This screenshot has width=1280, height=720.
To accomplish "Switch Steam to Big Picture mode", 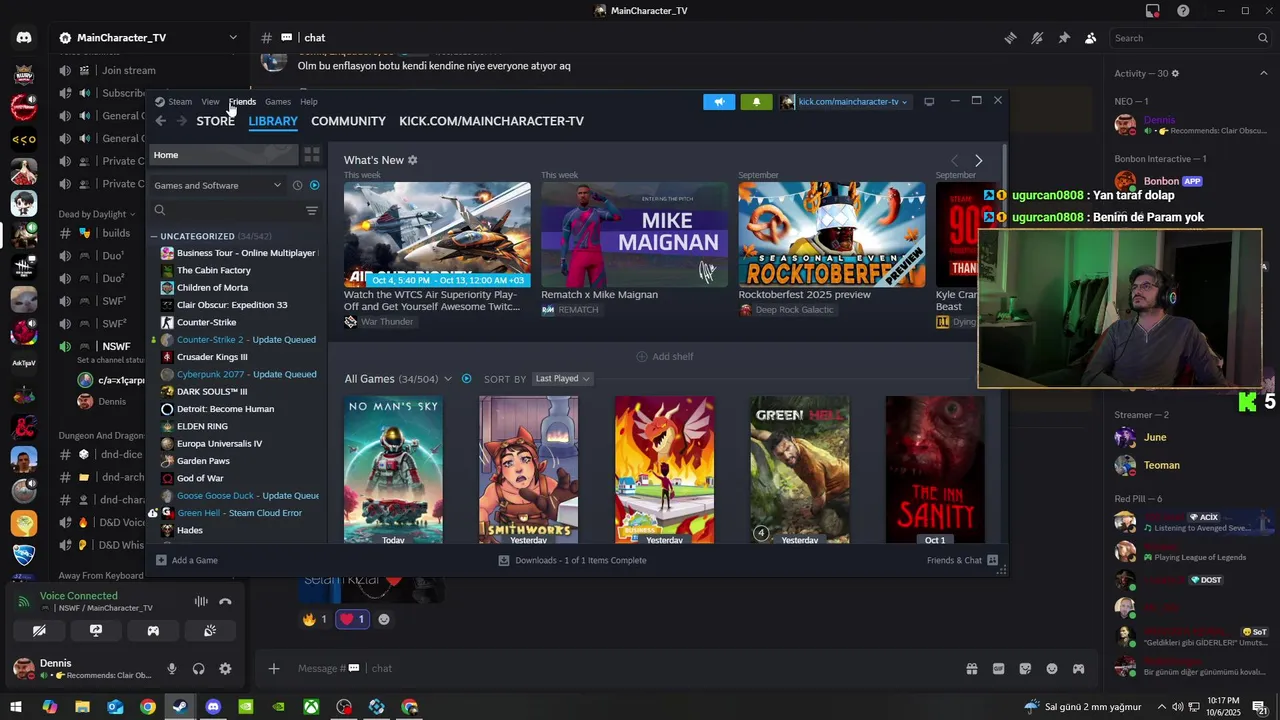I will (x=929, y=101).
